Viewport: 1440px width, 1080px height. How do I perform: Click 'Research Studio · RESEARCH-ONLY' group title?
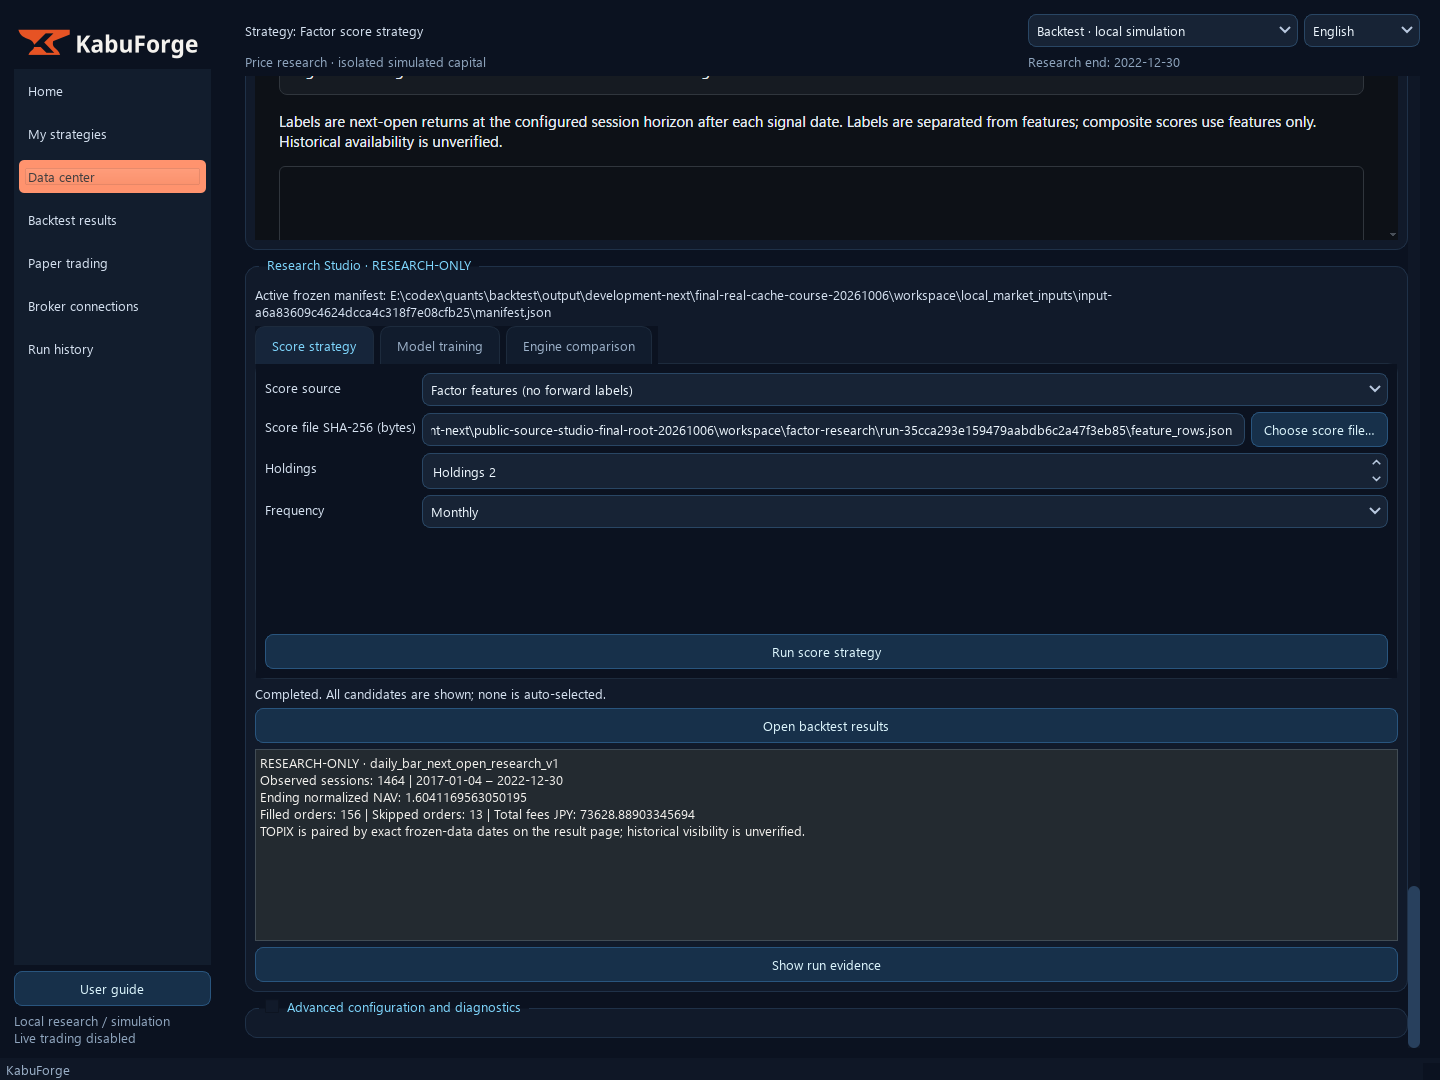[x=369, y=265]
